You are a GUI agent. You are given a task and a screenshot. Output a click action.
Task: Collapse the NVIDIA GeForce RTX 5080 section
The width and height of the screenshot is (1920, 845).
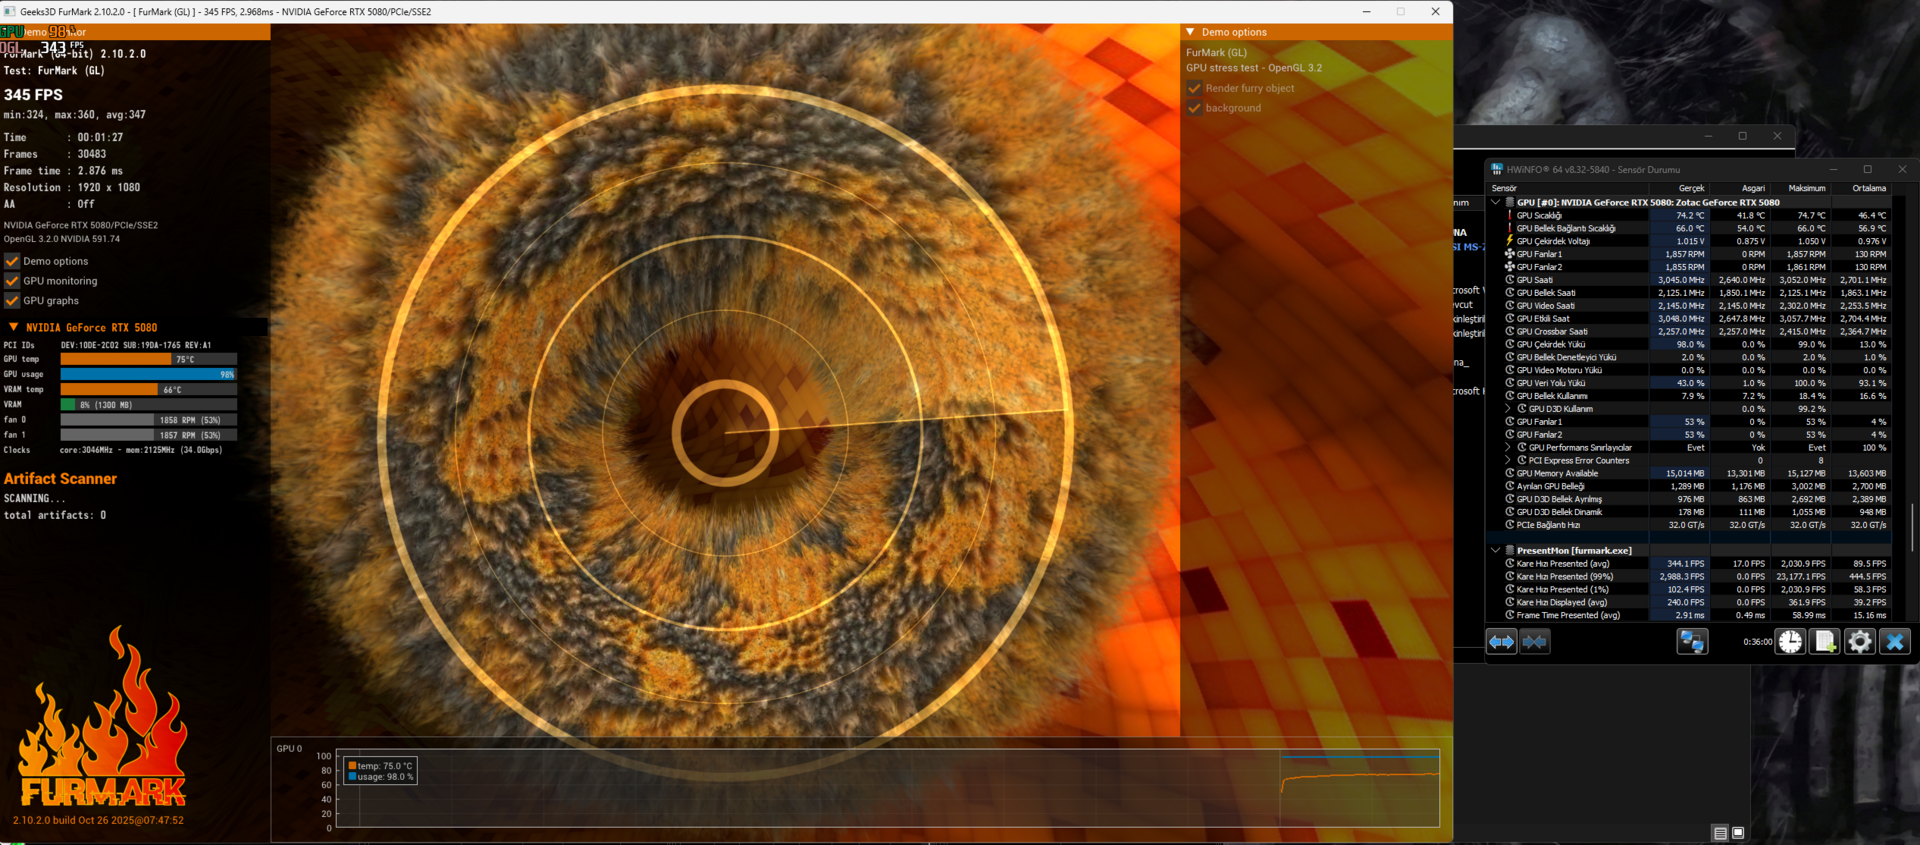click(13, 327)
